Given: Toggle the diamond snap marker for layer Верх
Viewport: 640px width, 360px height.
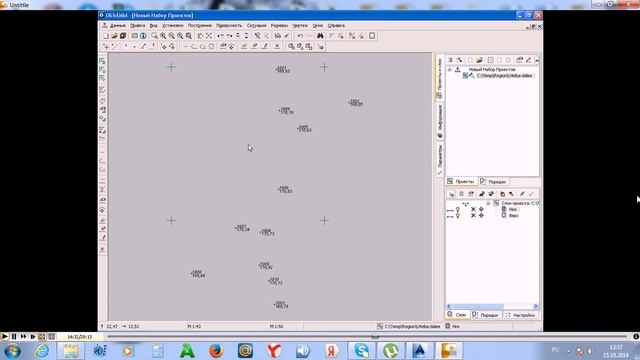Looking at the screenshot, I should click(x=481, y=216).
